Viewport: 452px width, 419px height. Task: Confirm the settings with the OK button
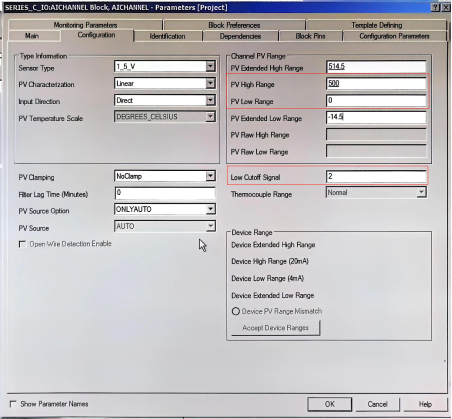pos(329,404)
